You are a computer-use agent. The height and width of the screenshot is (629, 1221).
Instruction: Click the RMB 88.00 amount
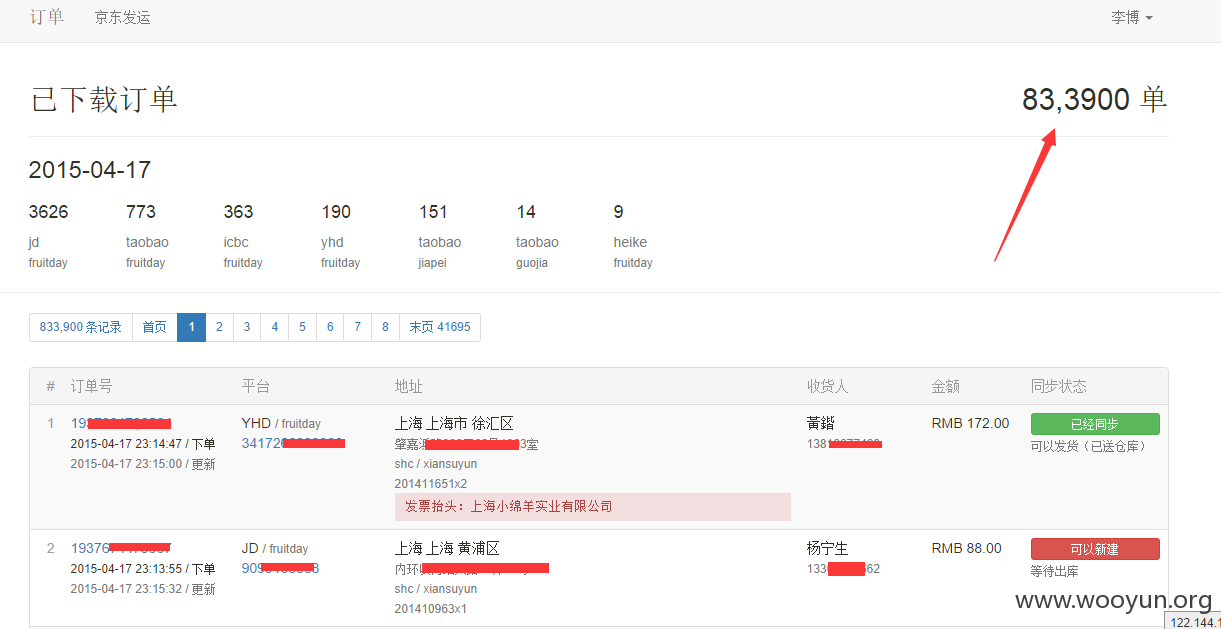(x=967, y=548)
